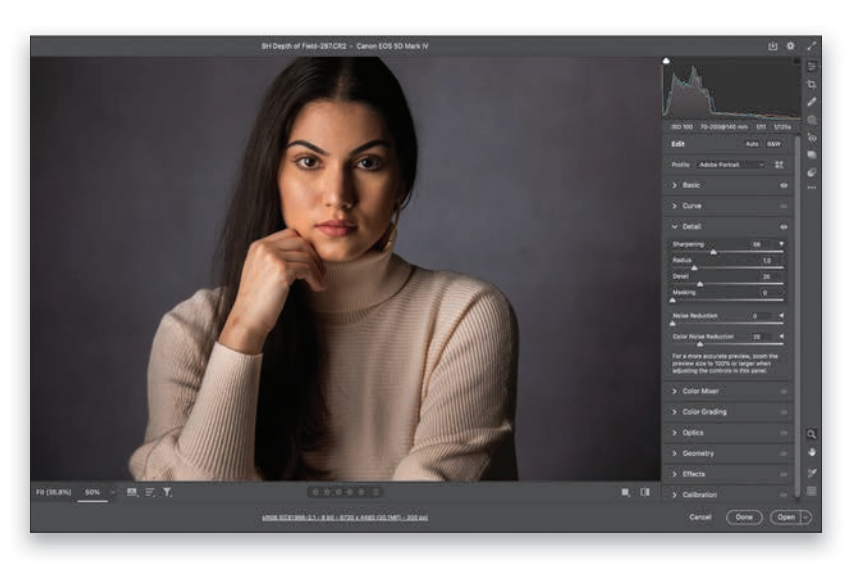
Task: Open the Profile dropdown showing Adobe Portrait
Action: pos(731,164)
